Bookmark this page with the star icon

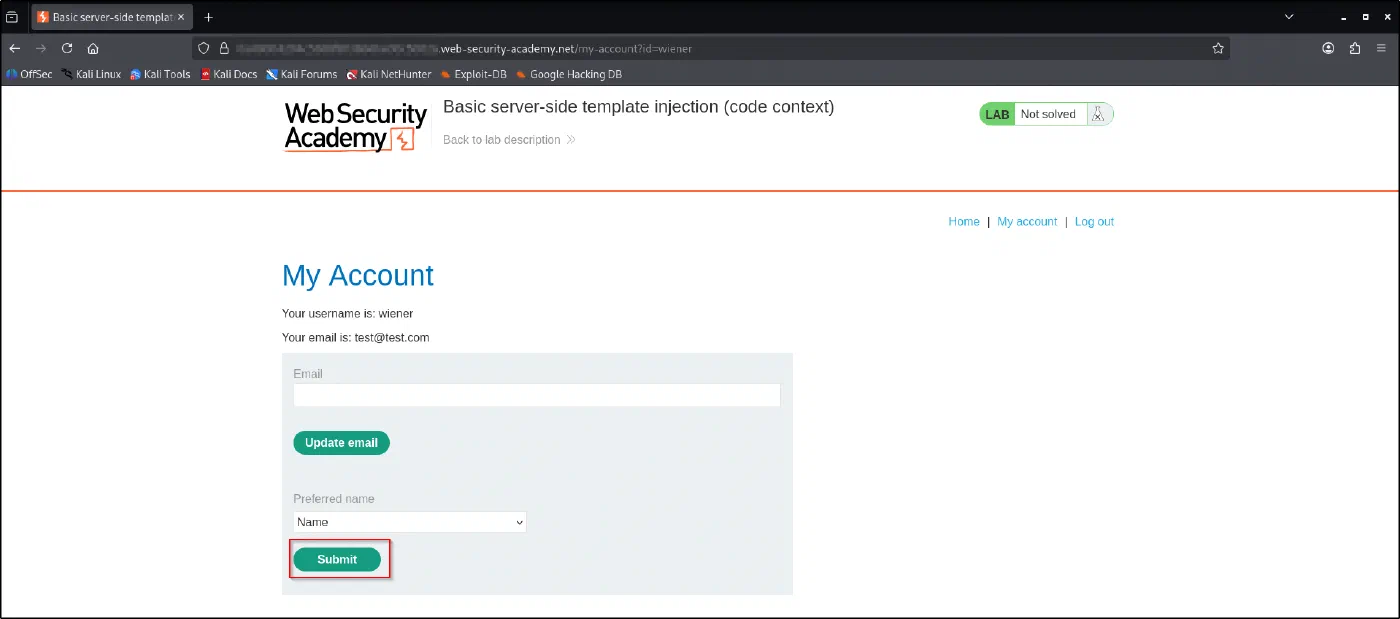tap(1218, 48)
